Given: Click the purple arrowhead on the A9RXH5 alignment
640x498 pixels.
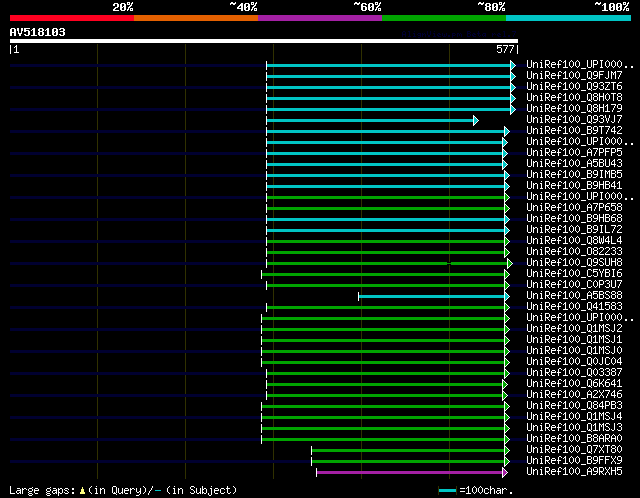Looking at the screenshot, I should click(x=505, y=472).
